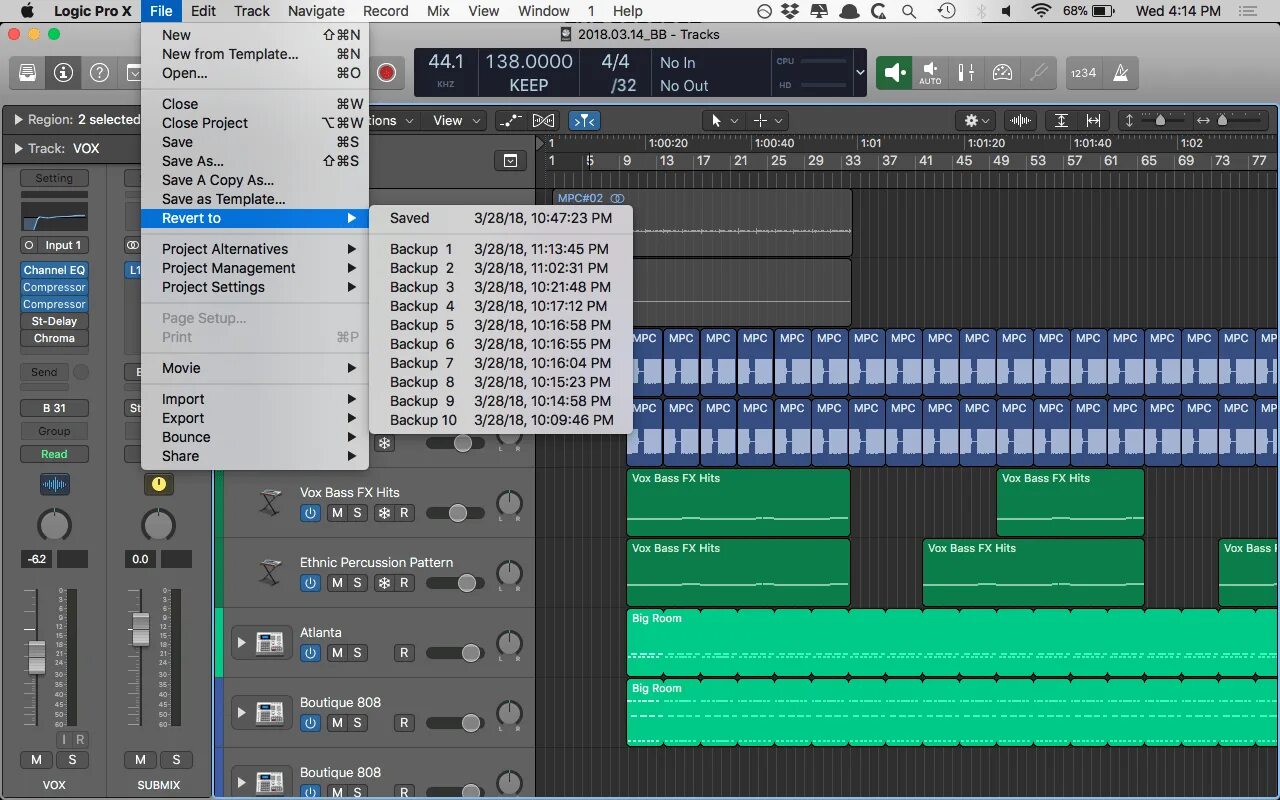Record-enable the Atlanta track
The image size is (1280, 800).
(404, 653)
